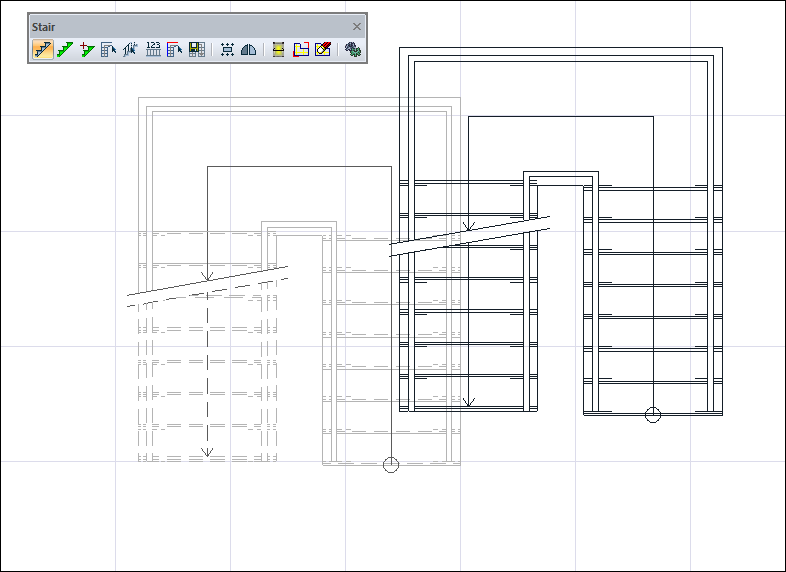Click the plain green stair icon
786x572 pixels.
[65, 49]
